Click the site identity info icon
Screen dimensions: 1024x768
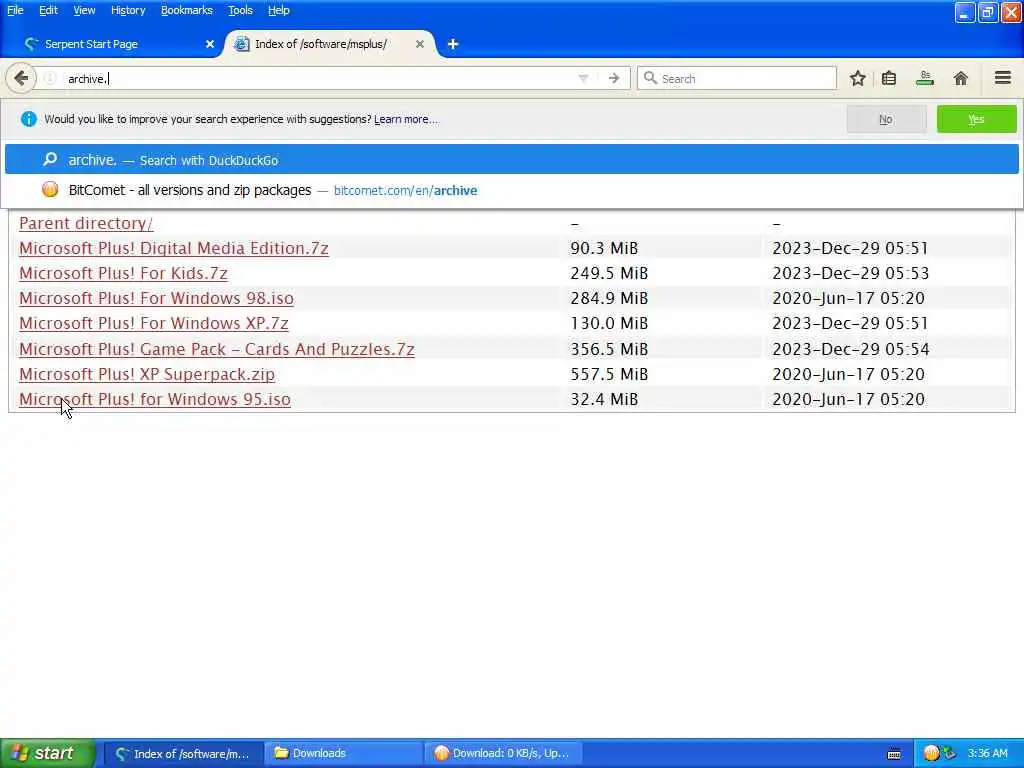point(50,78)
